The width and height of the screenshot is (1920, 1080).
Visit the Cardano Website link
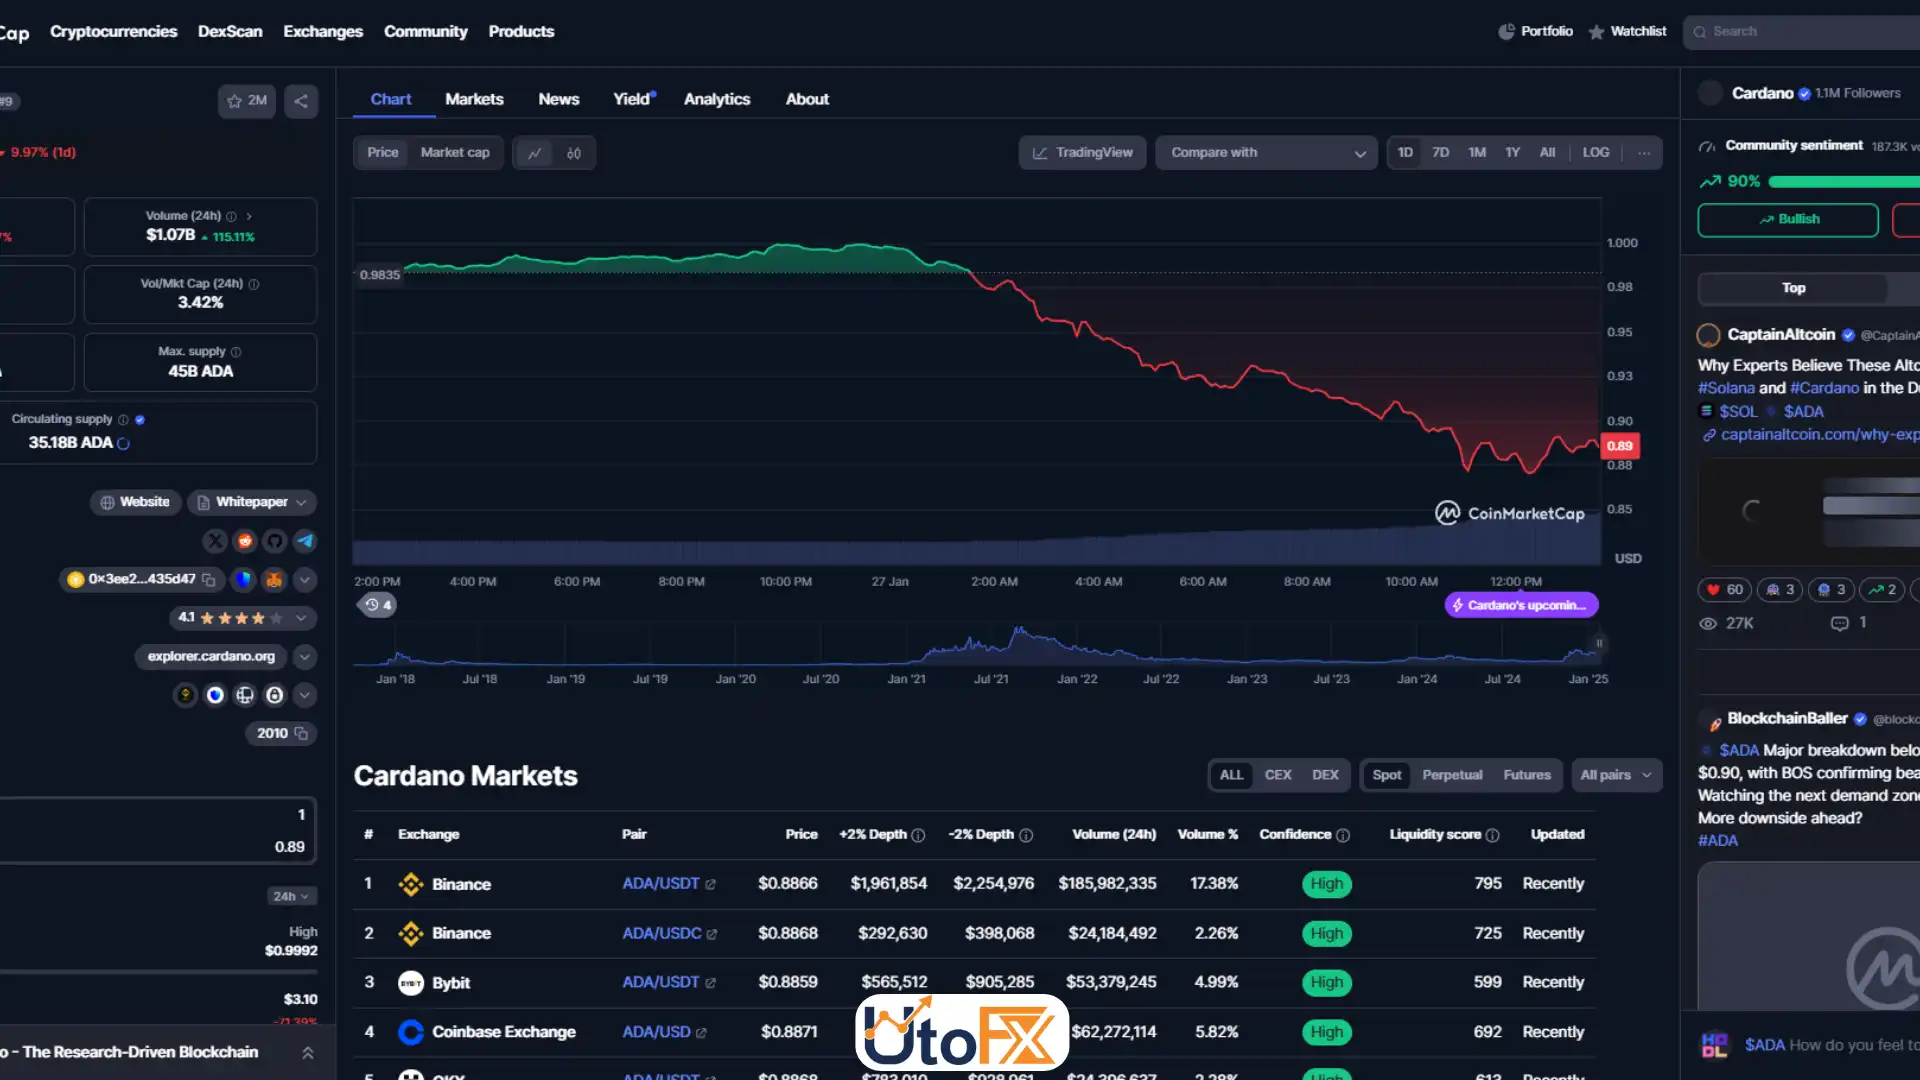click(x=135, y=502)
